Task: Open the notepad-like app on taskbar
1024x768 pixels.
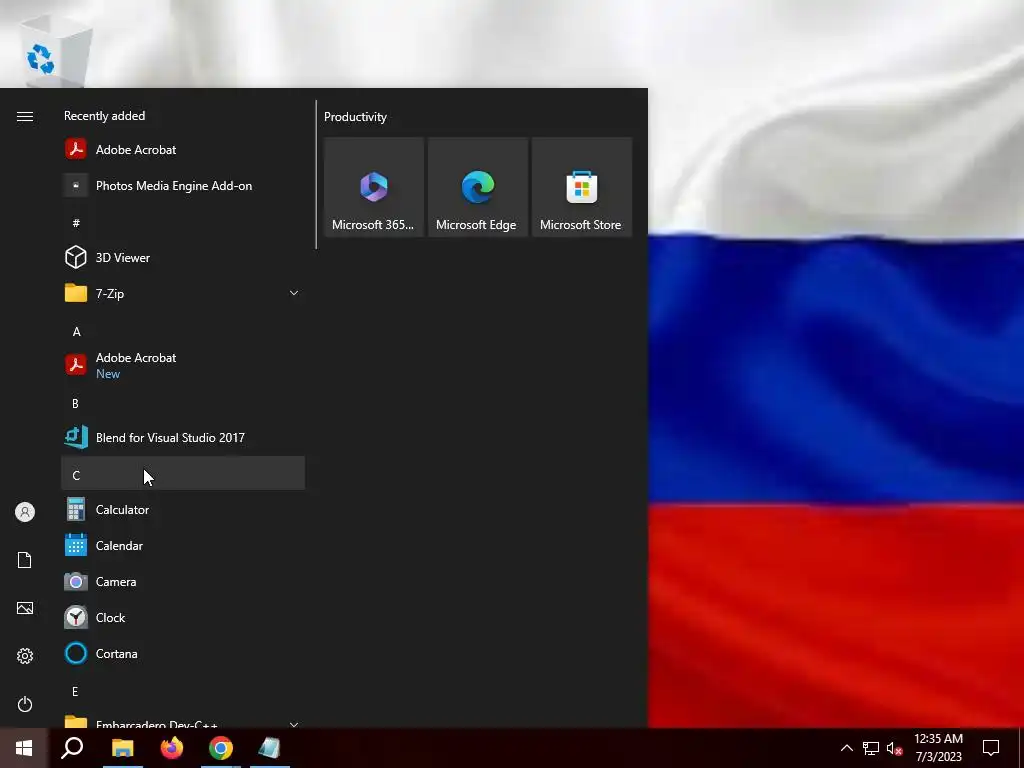Action: tap(270, 748)
